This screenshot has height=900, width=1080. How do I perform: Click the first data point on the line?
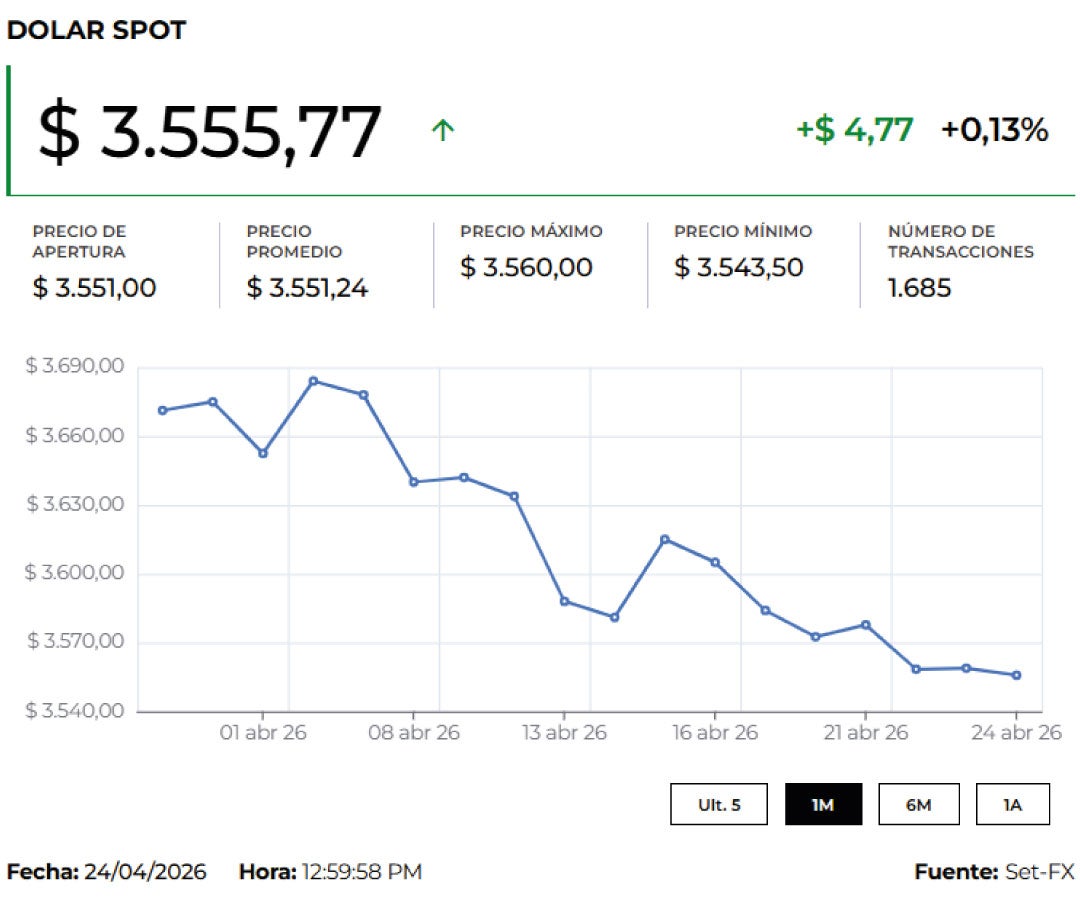[162, 410]
